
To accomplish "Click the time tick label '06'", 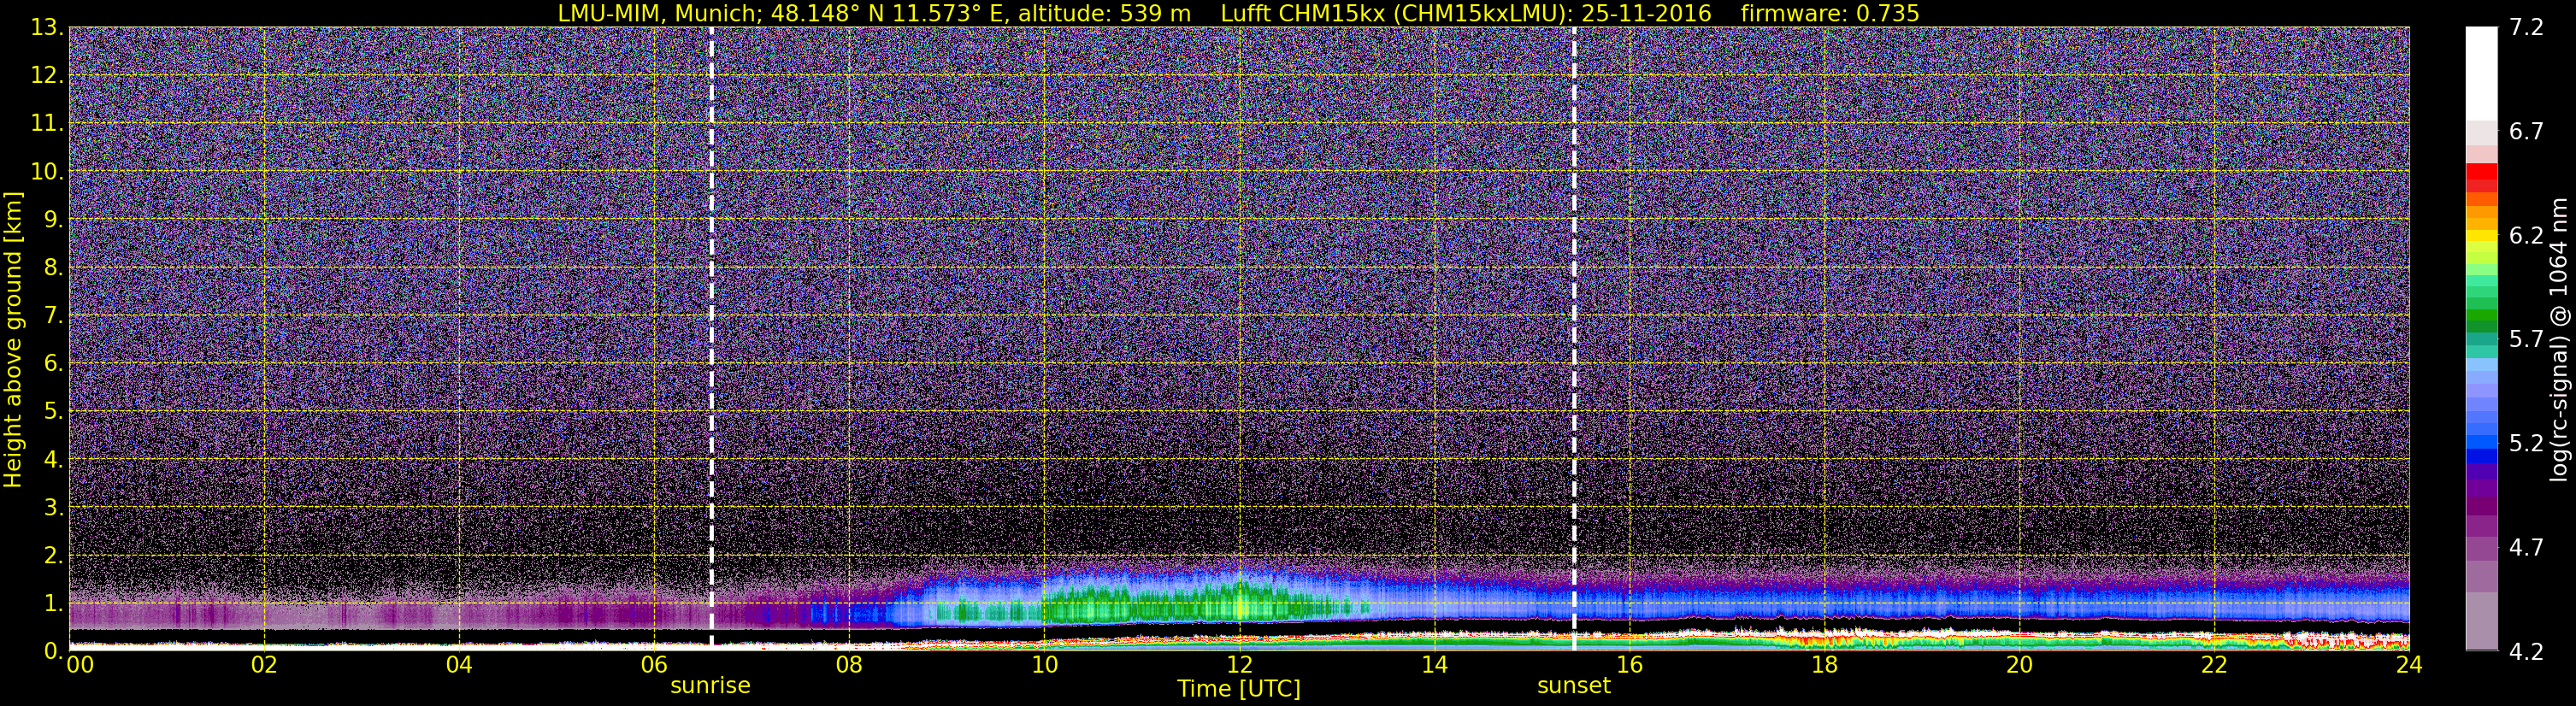I will coord(654,664).
